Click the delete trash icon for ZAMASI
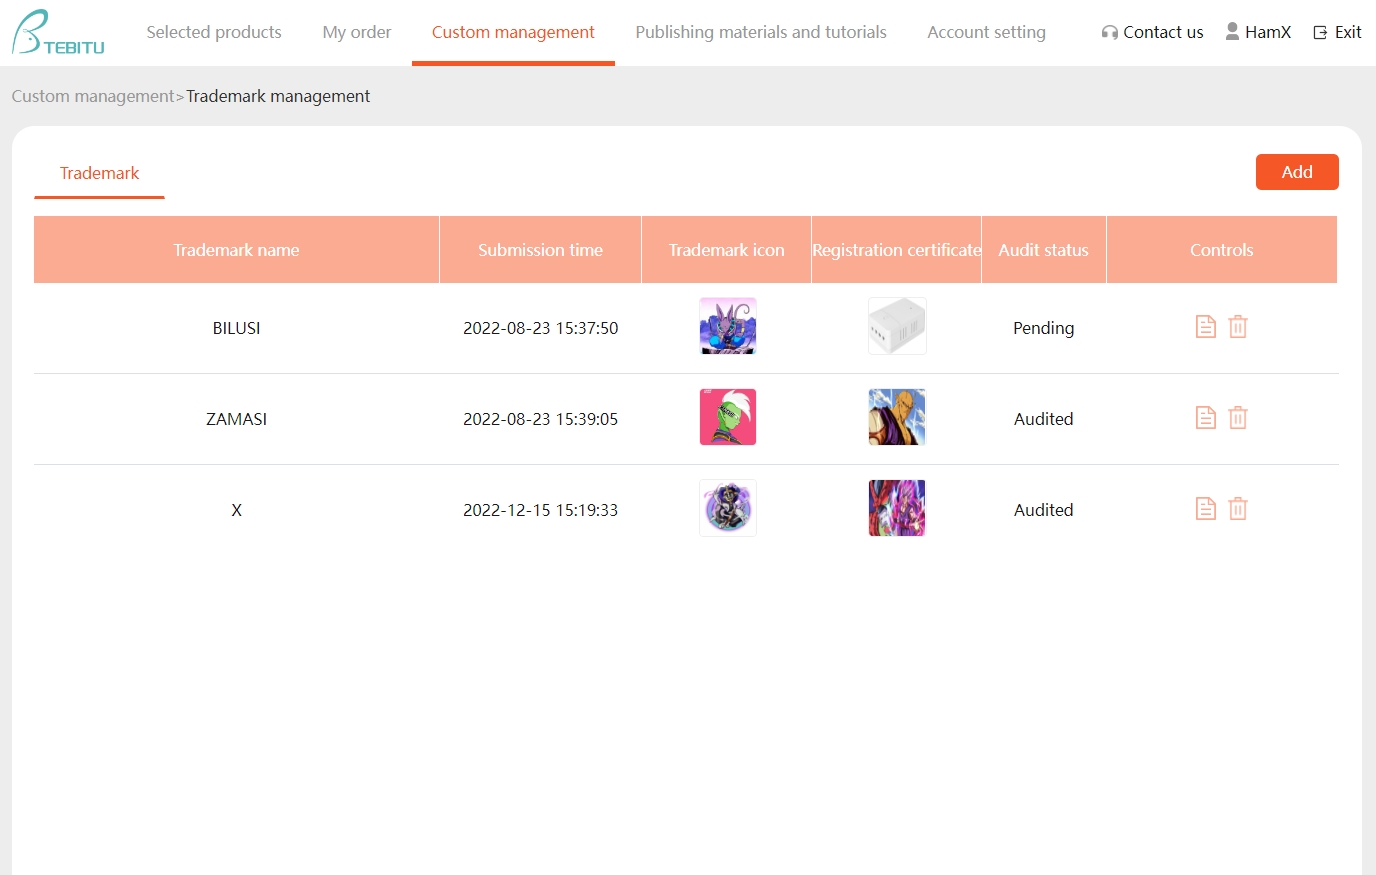Viewport: 1376px width, 875px height. (1238, 417)
